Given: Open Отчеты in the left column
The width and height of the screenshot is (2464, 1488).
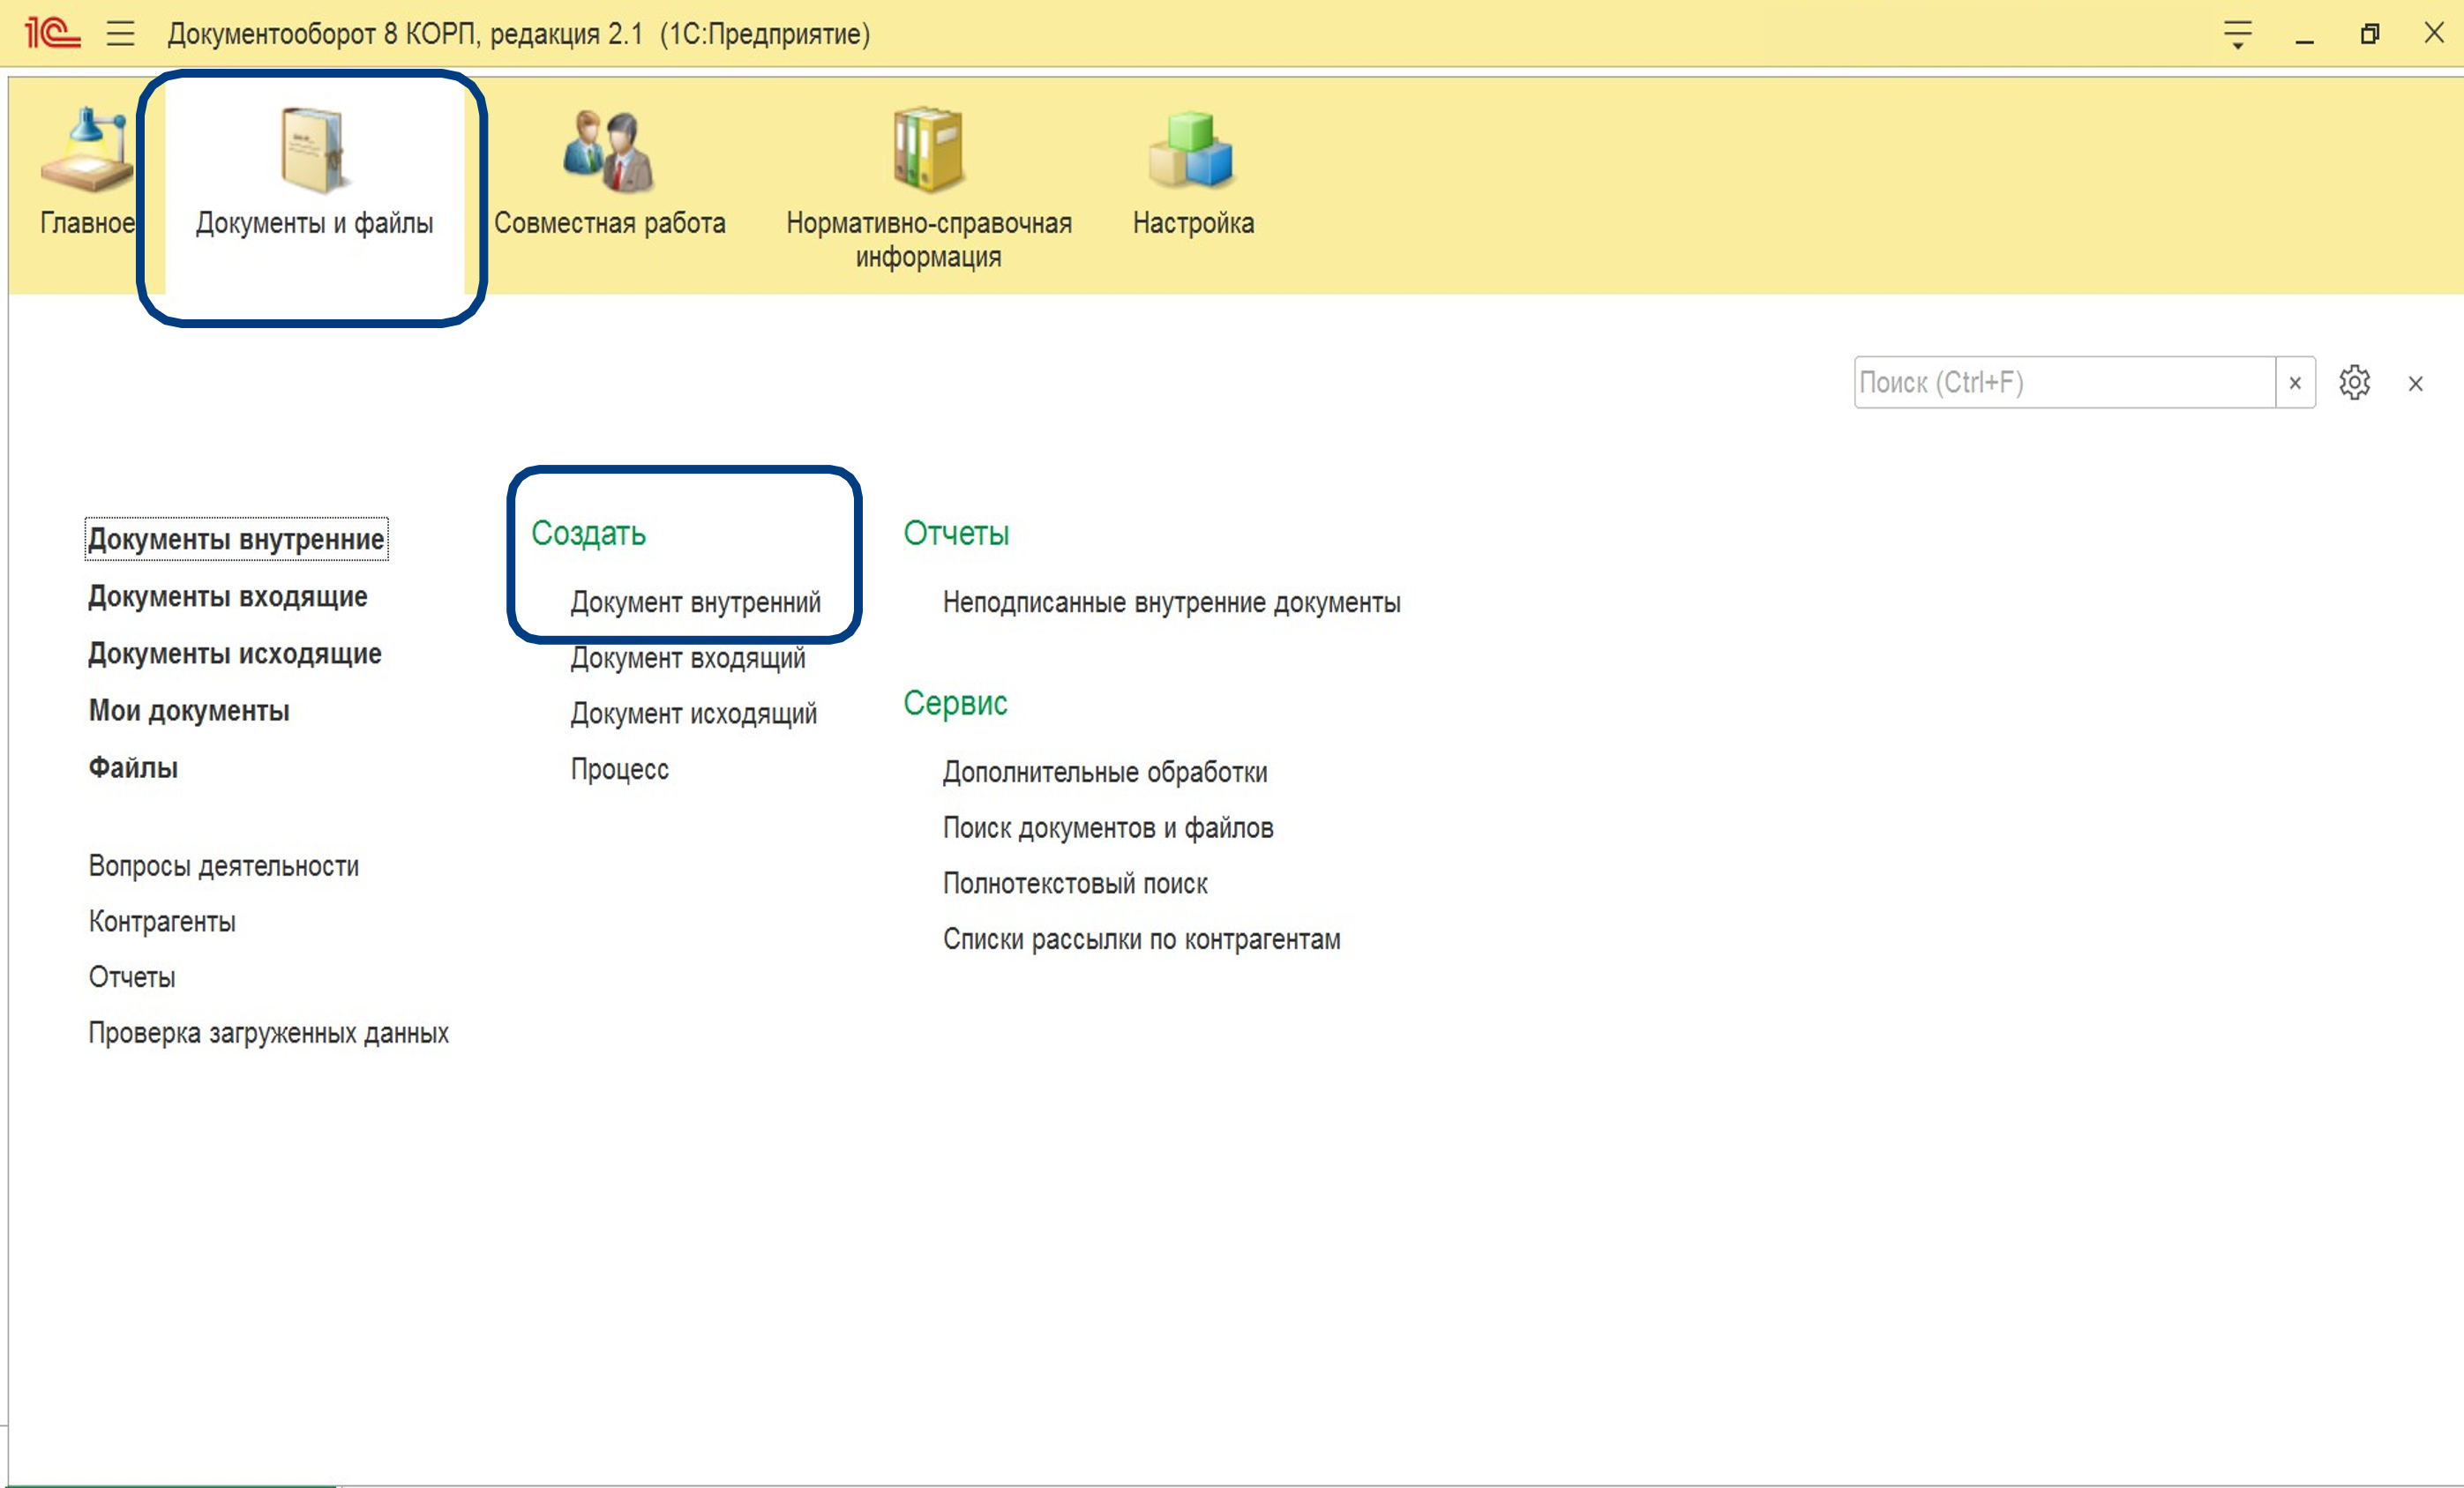Looking at the screenshot, I should click(132, 978).
